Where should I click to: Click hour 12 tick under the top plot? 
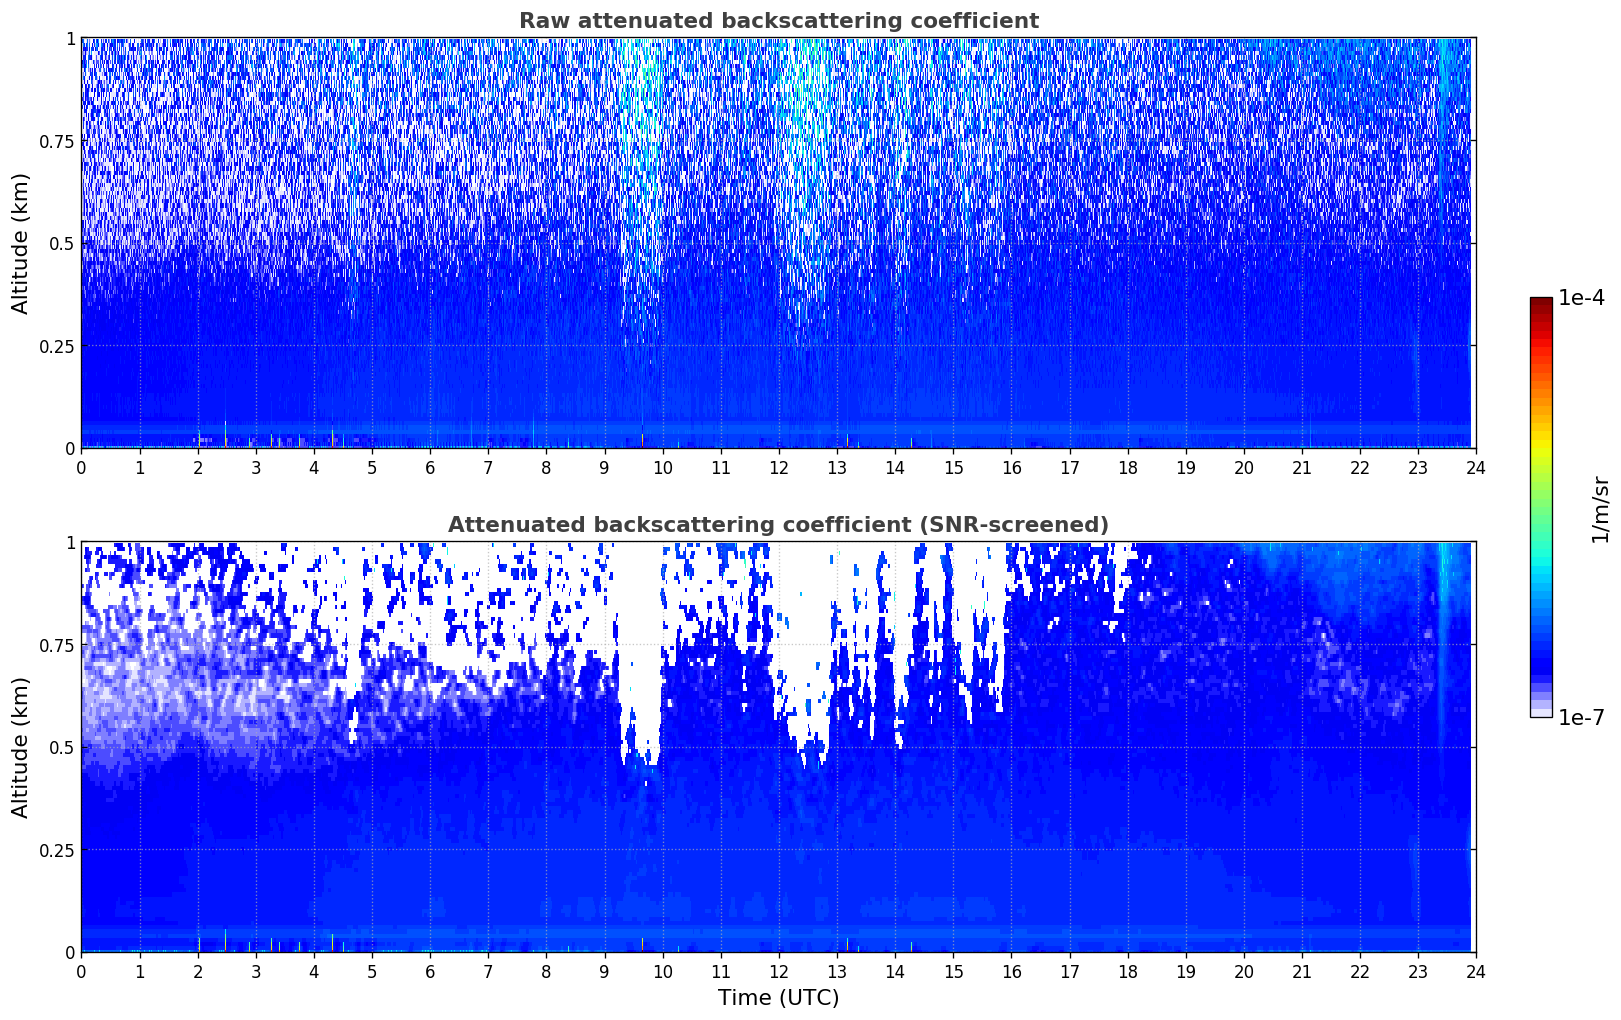pyautogui.click(x=778, y=467)
